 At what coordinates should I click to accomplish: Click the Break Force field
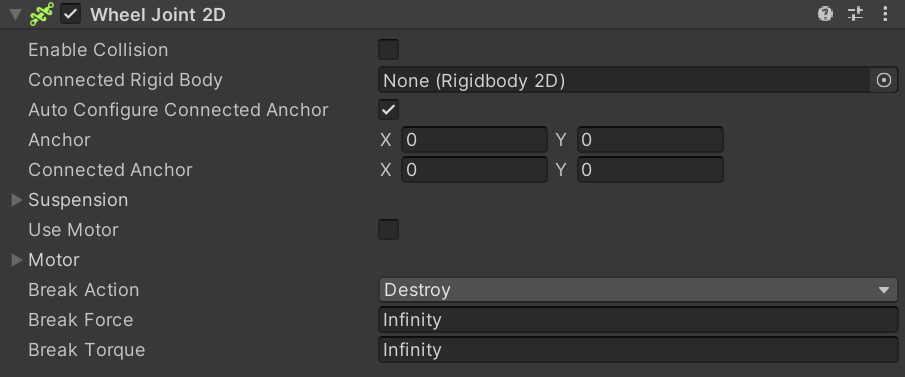(638, 320)
